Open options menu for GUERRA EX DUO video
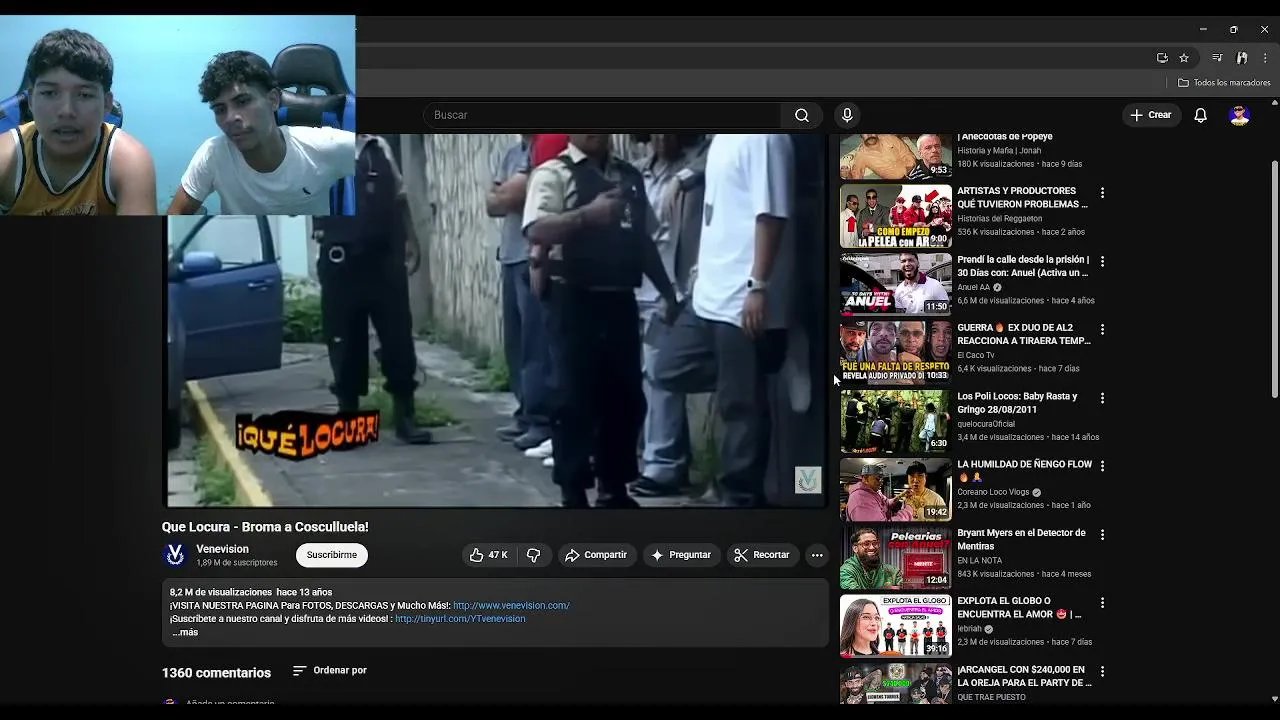 pyautogui.click(x=1102, y=329)
